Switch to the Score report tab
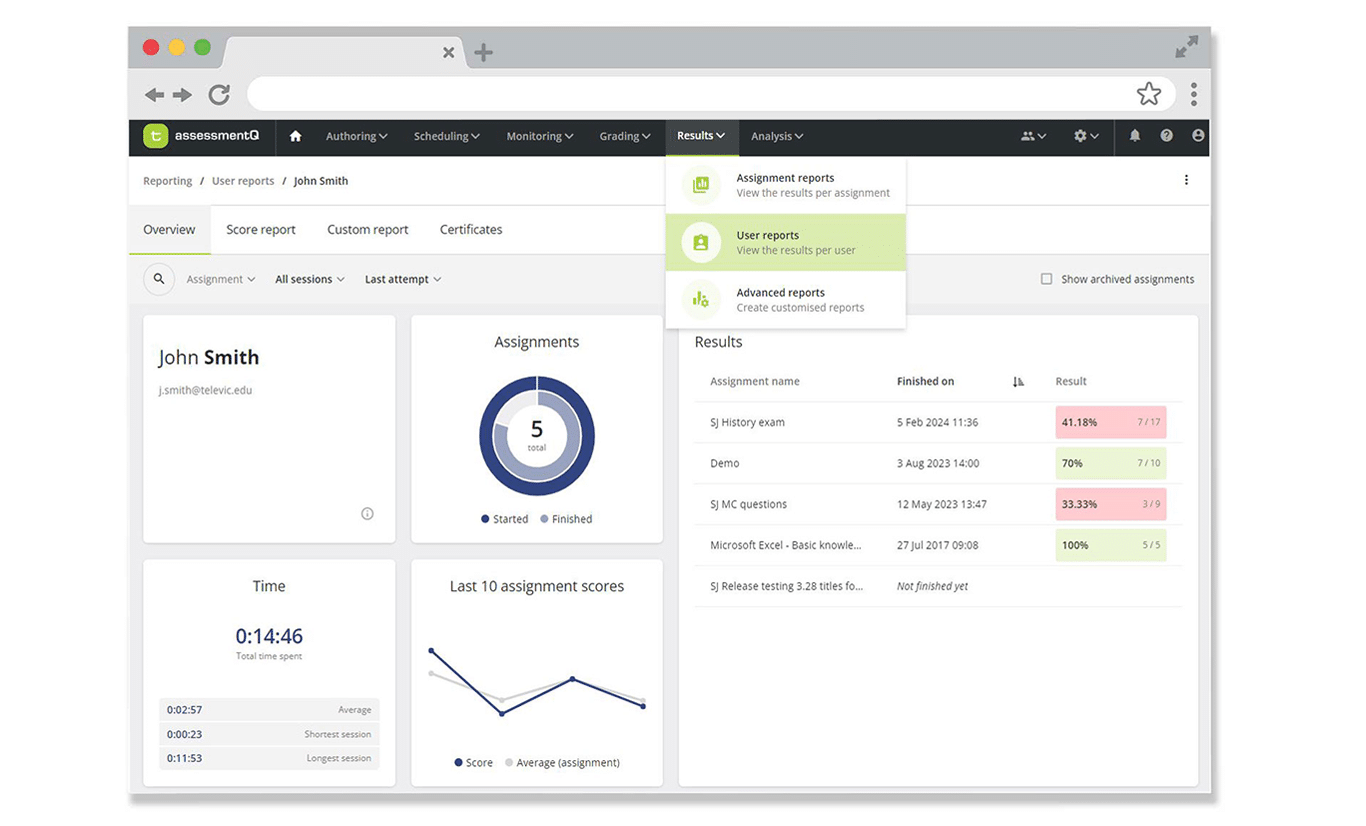The image size is (1366, 826). point(261,230)
